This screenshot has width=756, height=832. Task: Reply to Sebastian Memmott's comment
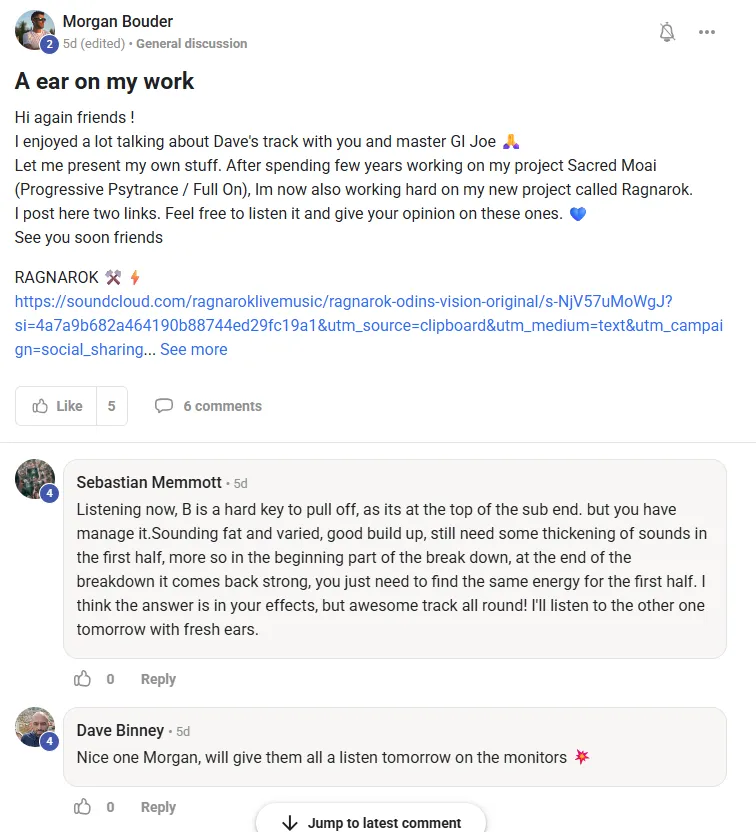(x=158, y=679)
